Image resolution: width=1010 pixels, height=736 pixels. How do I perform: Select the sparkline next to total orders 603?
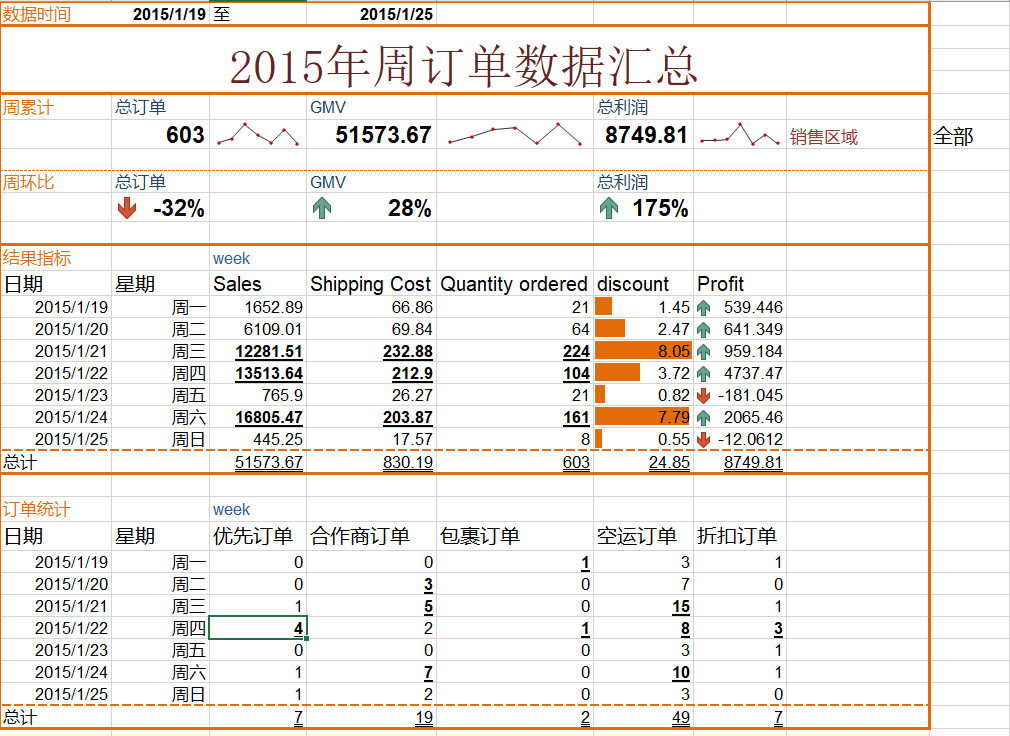[x=258, y=134]
